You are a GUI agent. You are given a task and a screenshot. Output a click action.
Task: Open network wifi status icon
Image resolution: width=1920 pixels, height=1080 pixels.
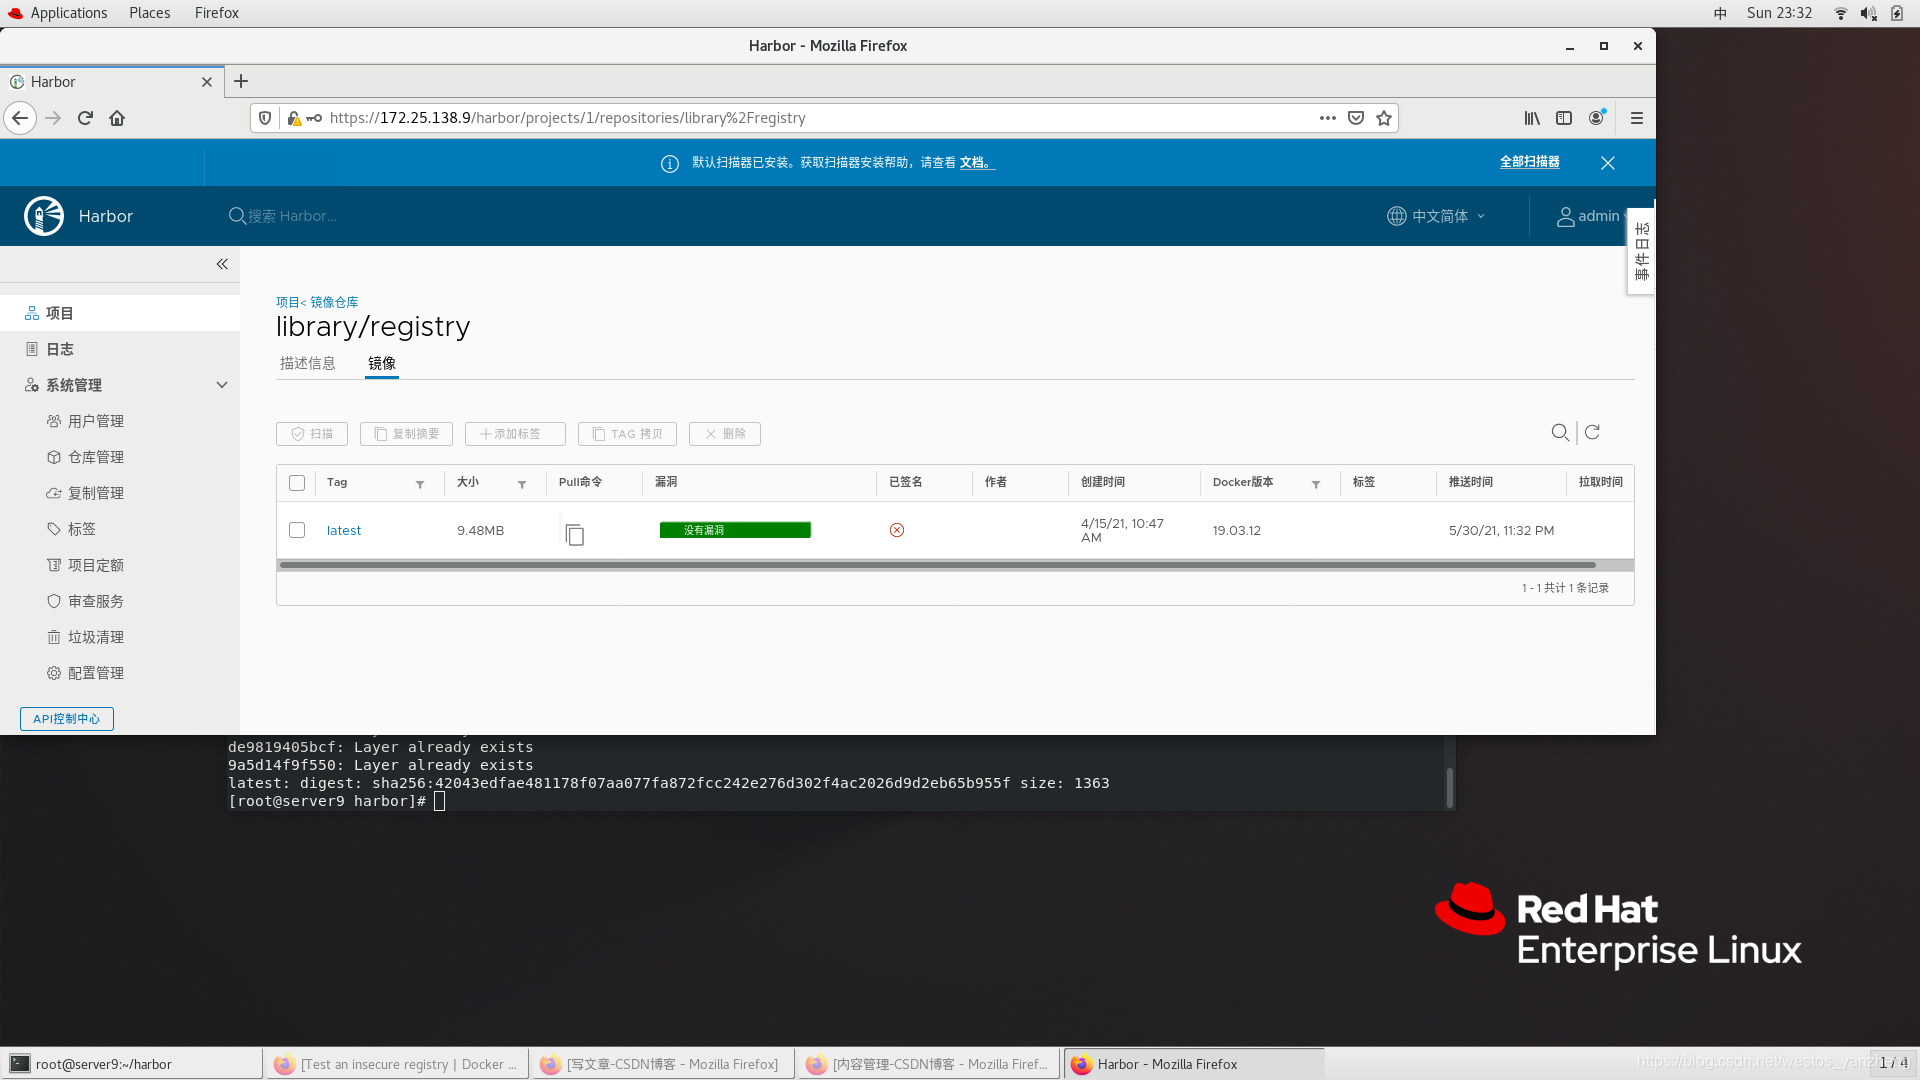(x=1841, y=13)
